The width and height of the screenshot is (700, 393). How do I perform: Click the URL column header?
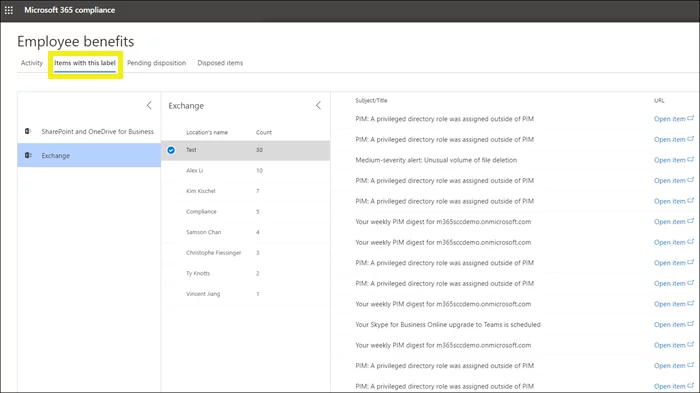[659, 100]
